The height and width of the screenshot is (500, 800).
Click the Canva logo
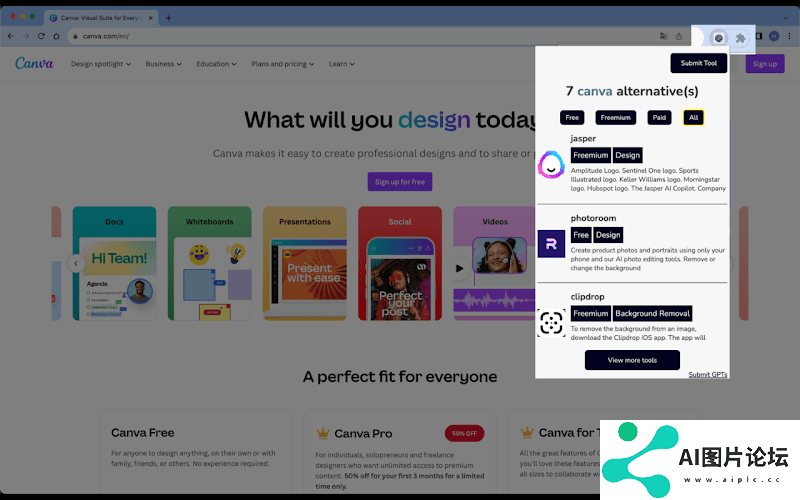(x=34, y=63)
